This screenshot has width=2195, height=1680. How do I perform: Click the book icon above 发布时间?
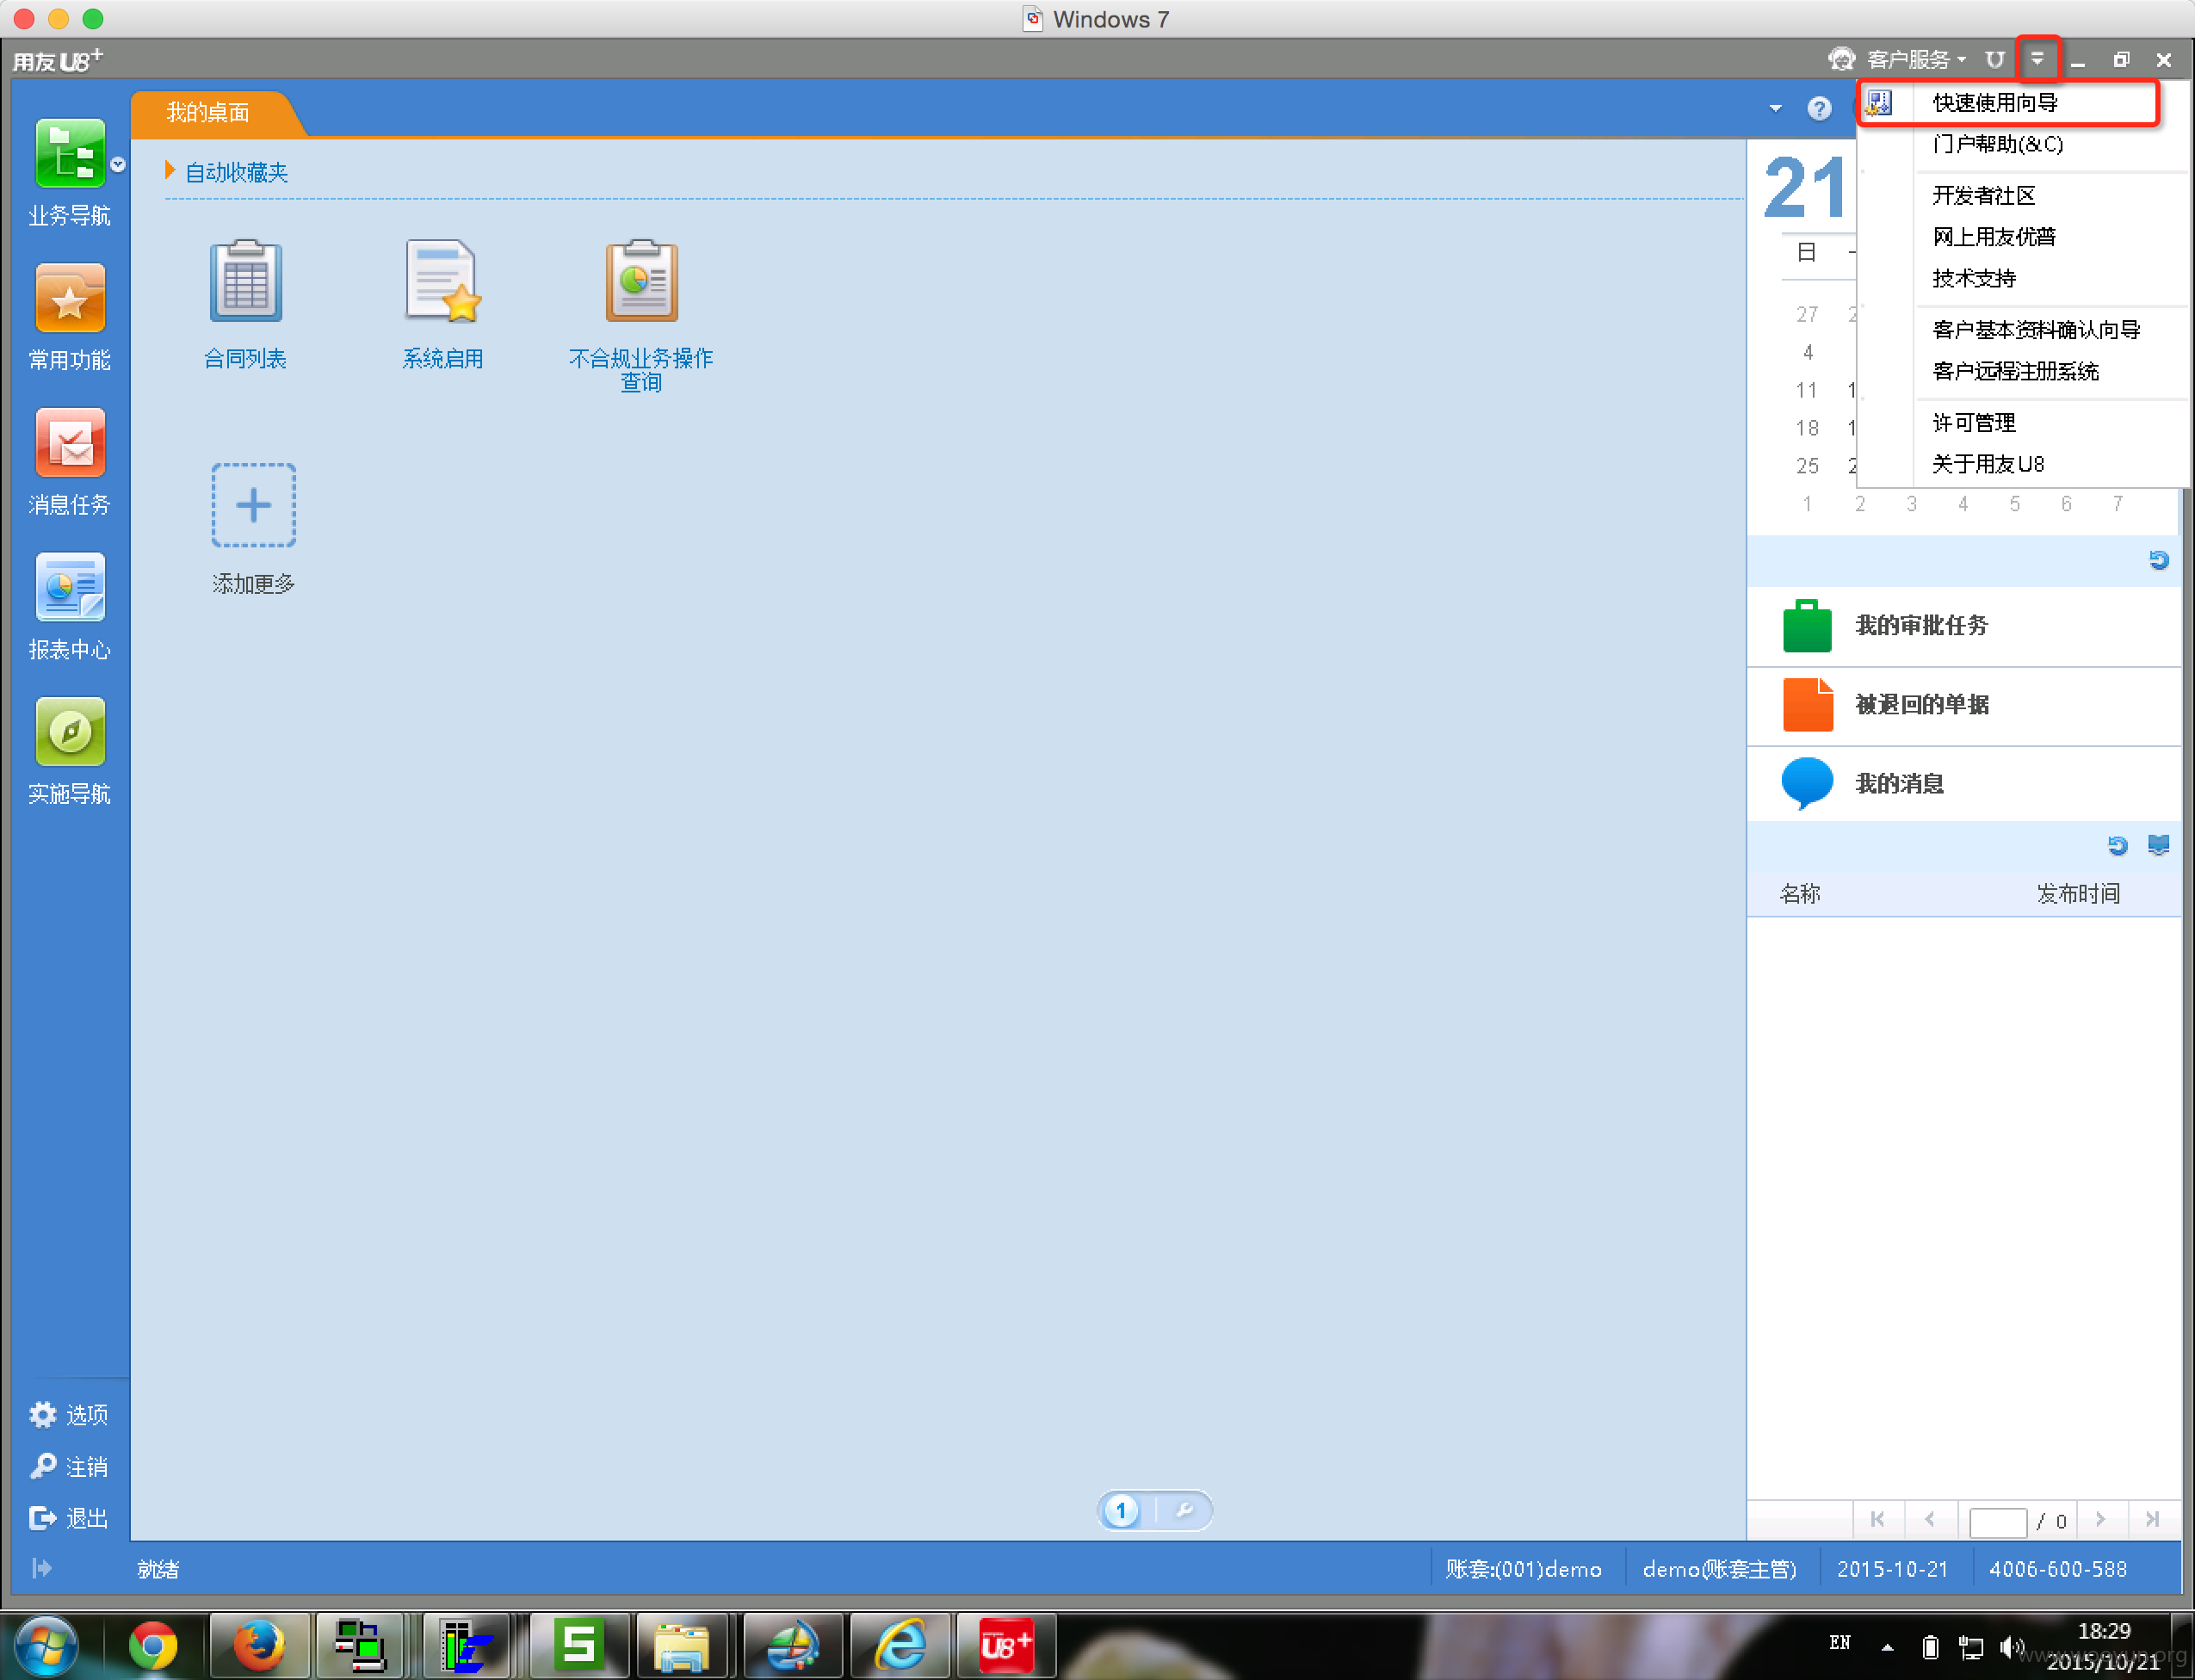pos(2159,846)
